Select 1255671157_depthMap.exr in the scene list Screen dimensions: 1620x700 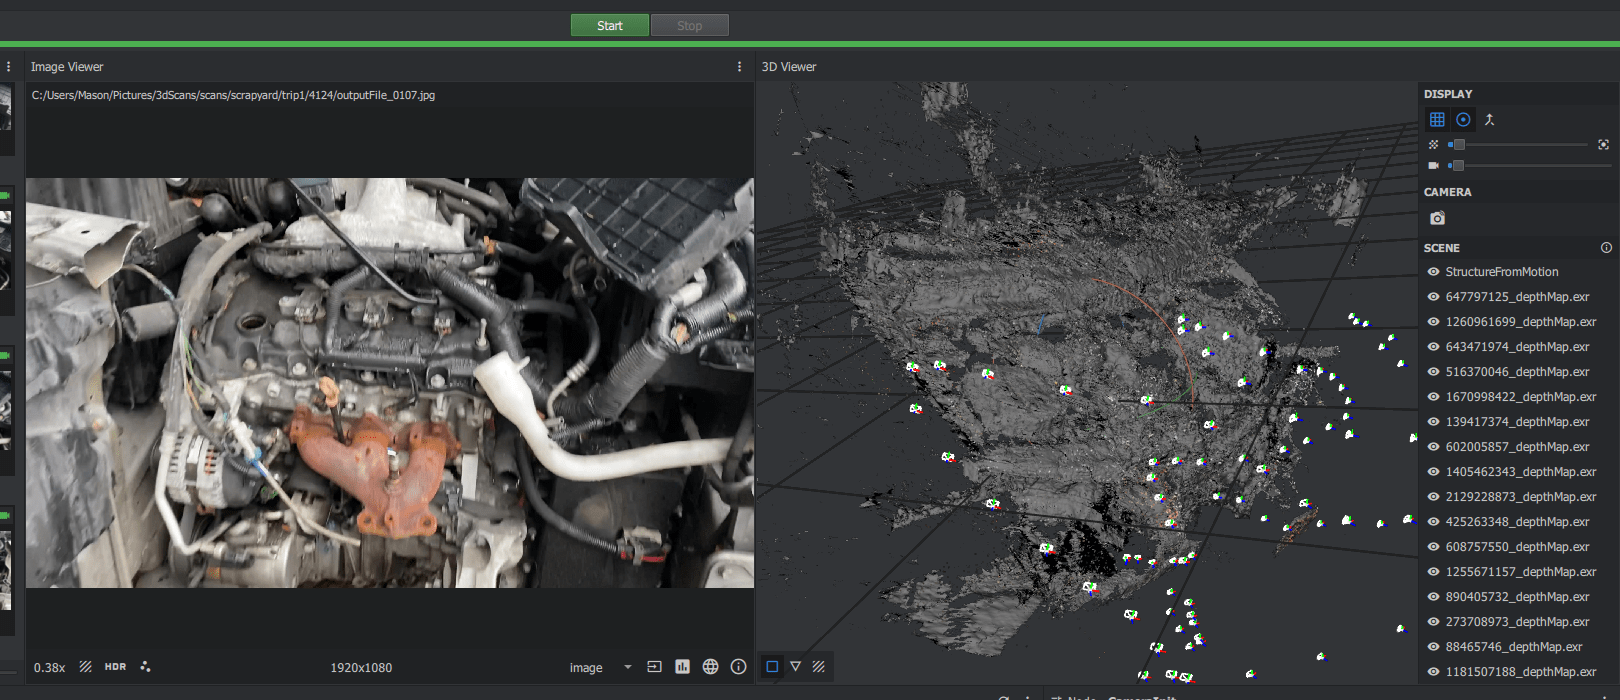coord(1520,572)
